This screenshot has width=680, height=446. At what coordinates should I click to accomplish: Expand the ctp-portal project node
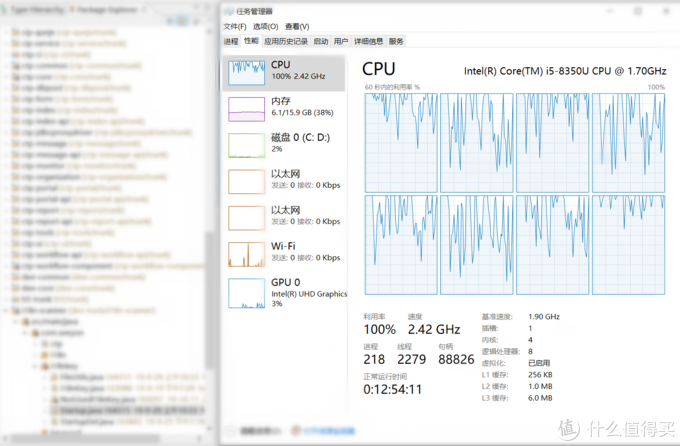point(7,188)
